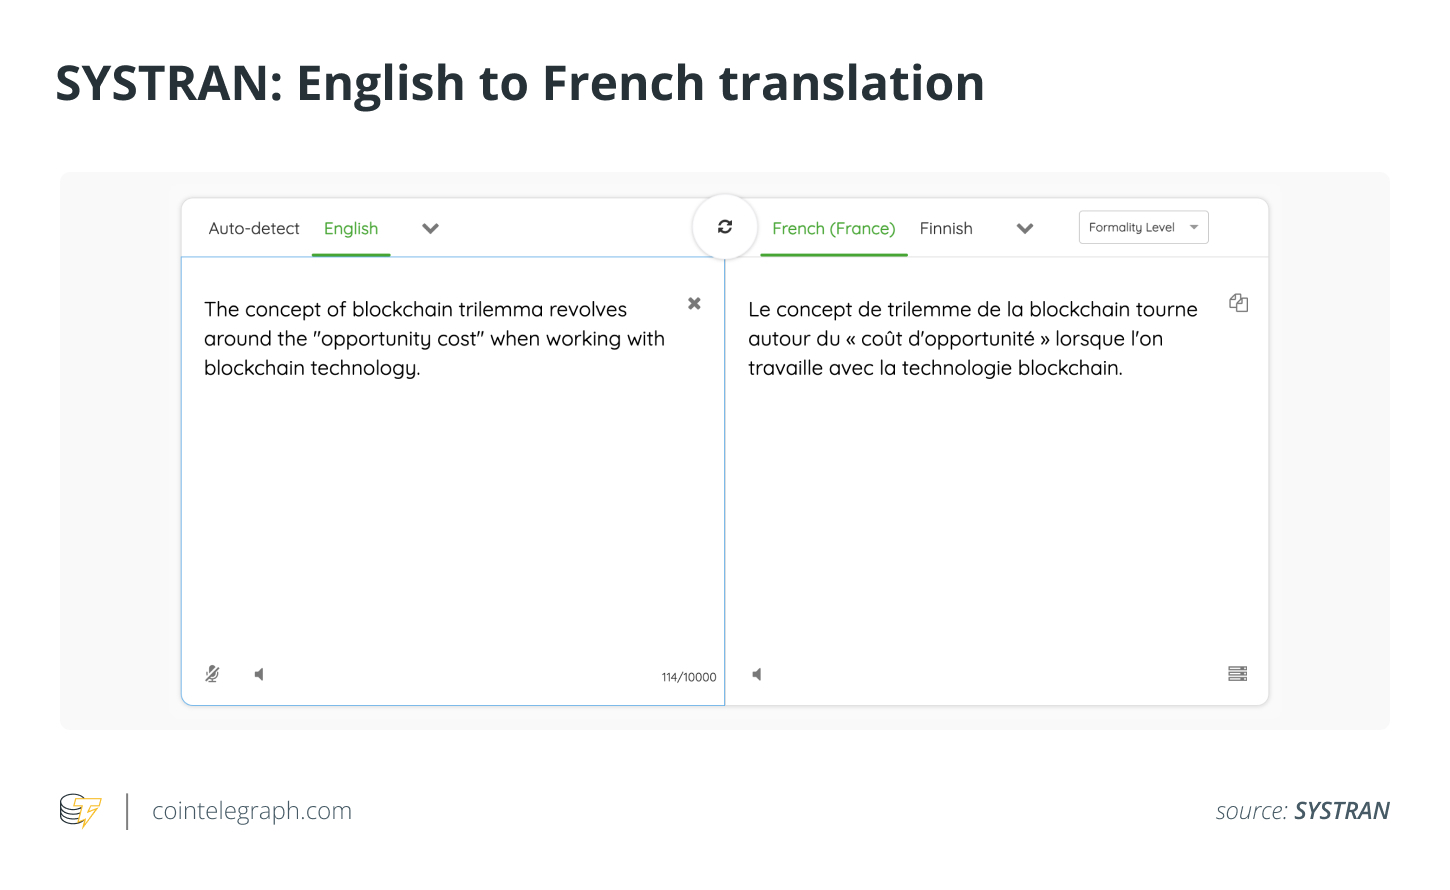The width and height of the screenshot is (1450, 890).
Task: Switch target language to Finnish
Action: [x=946, y=228]
